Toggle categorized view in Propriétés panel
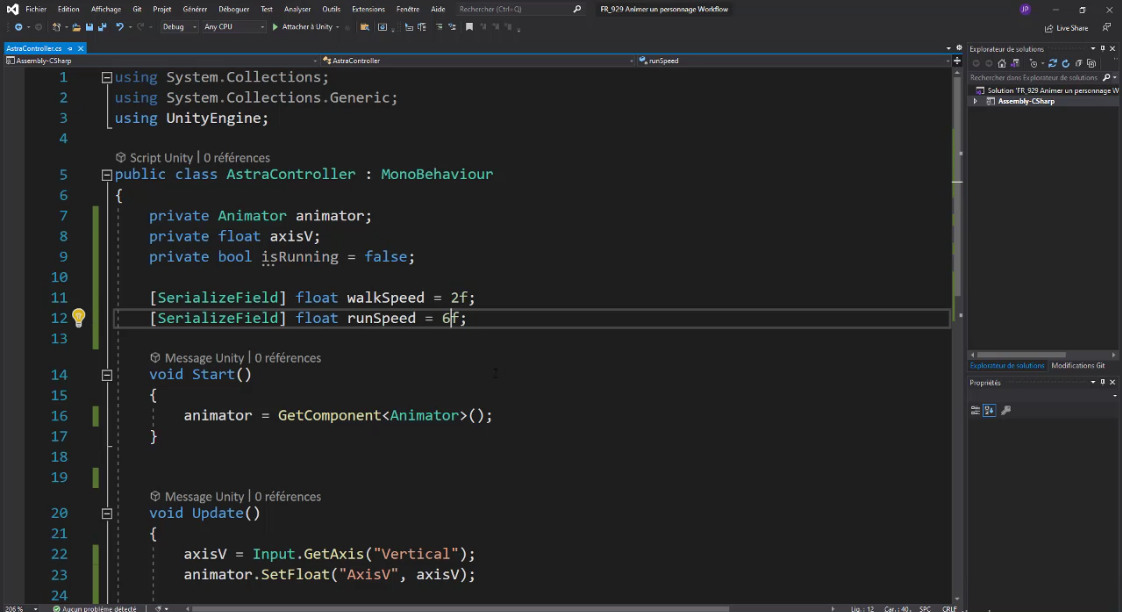Image resolution: width=1122 pixels, height=612 pixels. (975, 410)
